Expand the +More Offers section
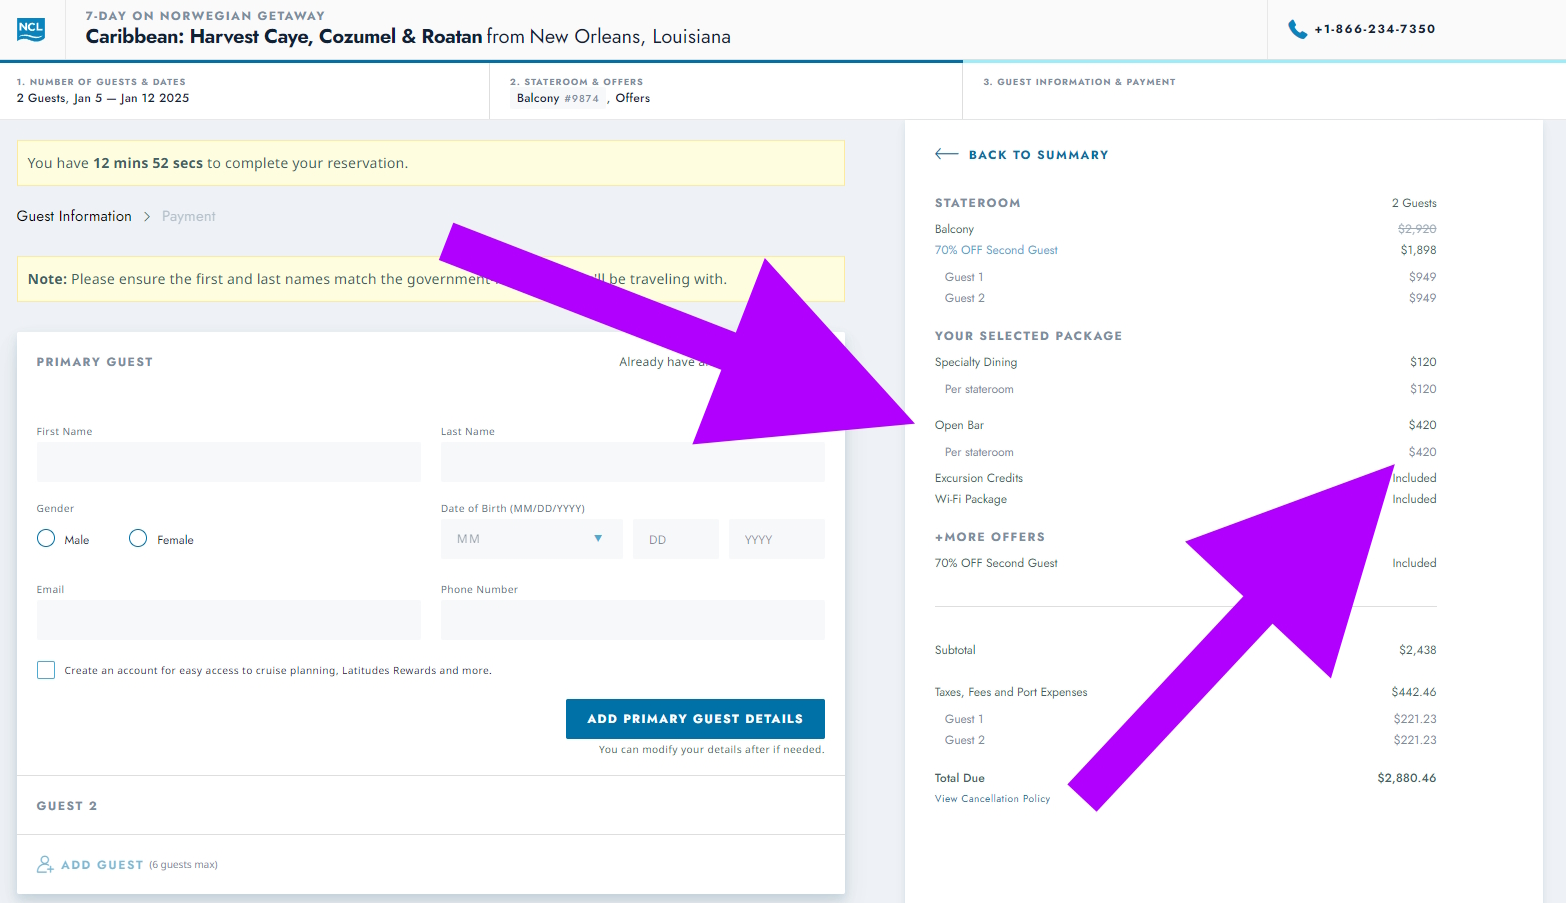Image resolution: width=1566 pixels, height=903 pixels. click(x=989, y=537)
